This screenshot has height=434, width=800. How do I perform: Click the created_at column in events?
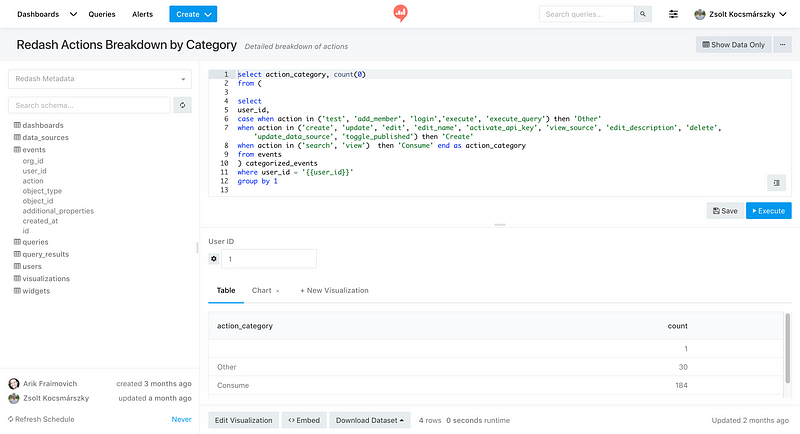[40, 221]
